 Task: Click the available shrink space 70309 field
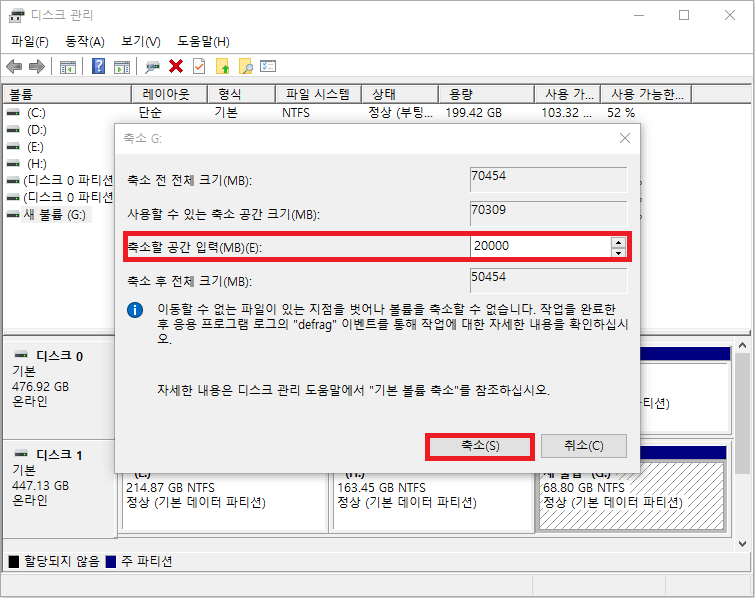[x=548, y=214]
